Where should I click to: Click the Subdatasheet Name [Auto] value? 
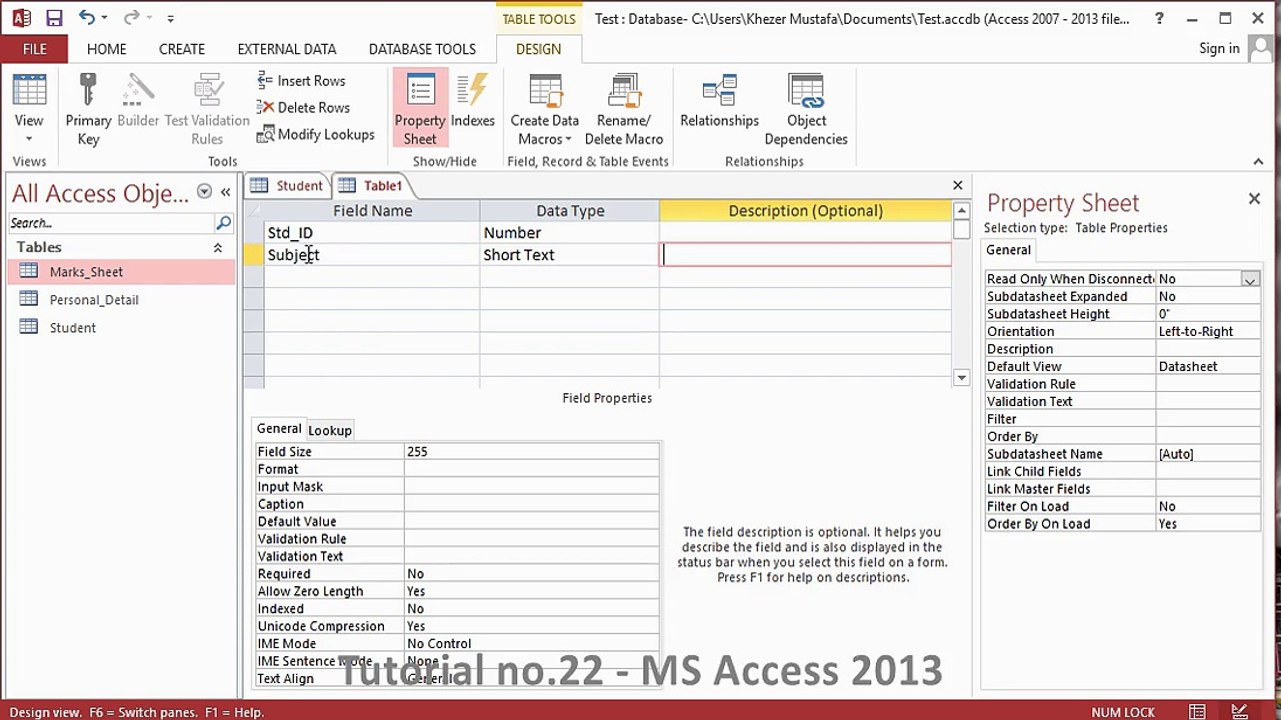[x=1208, y=454]
